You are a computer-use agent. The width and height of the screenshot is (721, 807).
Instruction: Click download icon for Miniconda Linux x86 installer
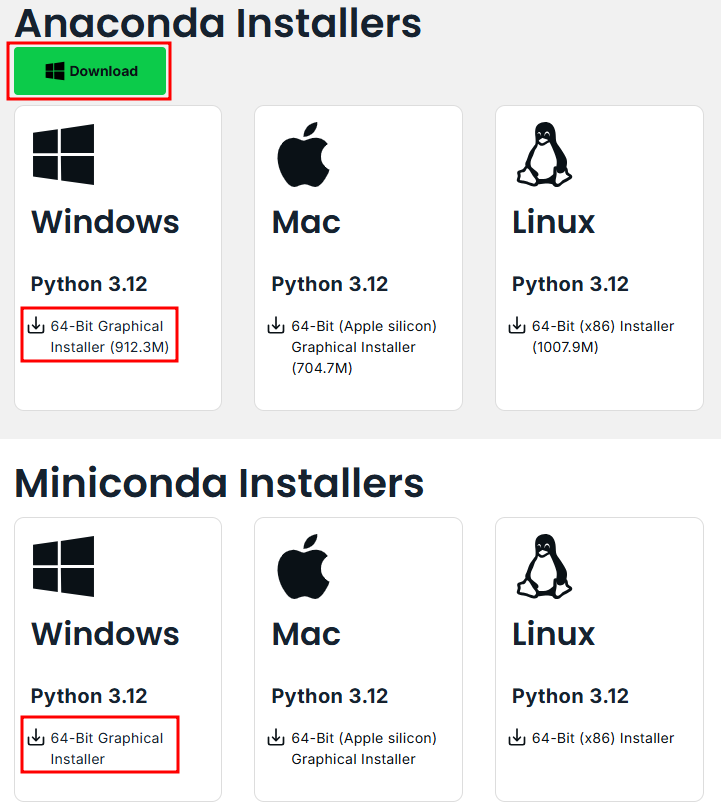(517, 737)
